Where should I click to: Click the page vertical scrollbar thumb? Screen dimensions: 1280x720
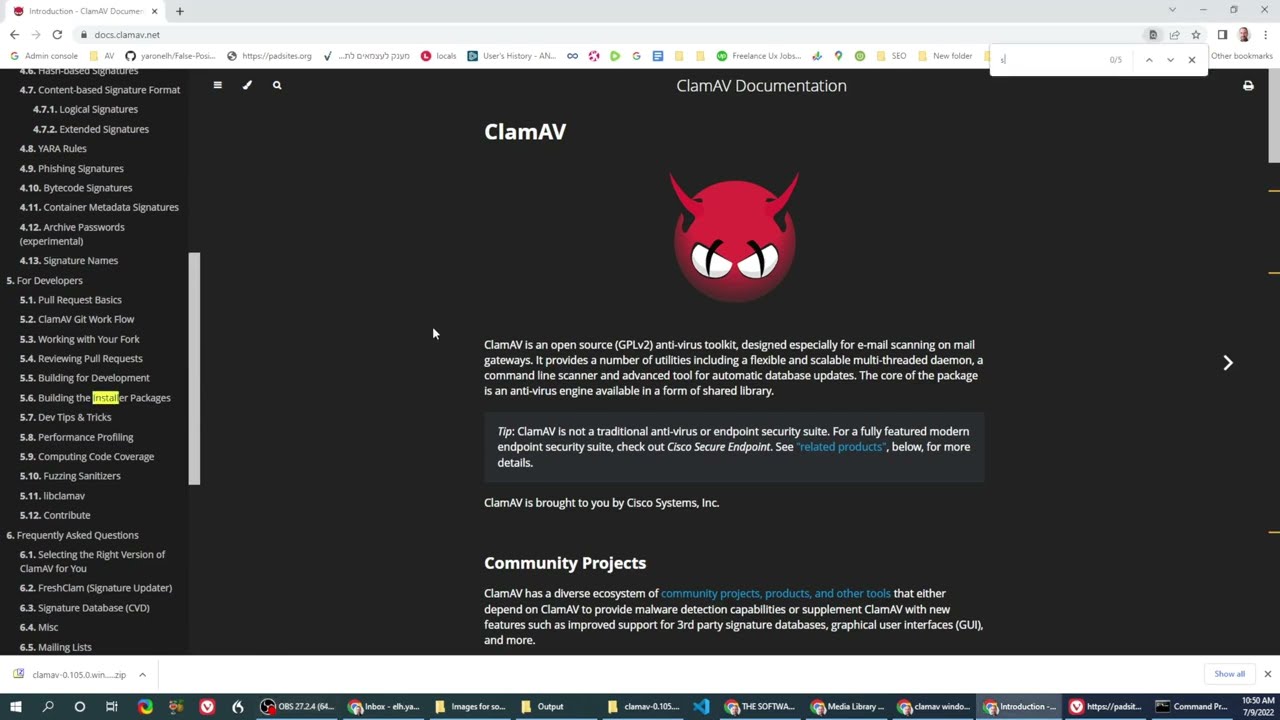click(x=1274, y=115)
